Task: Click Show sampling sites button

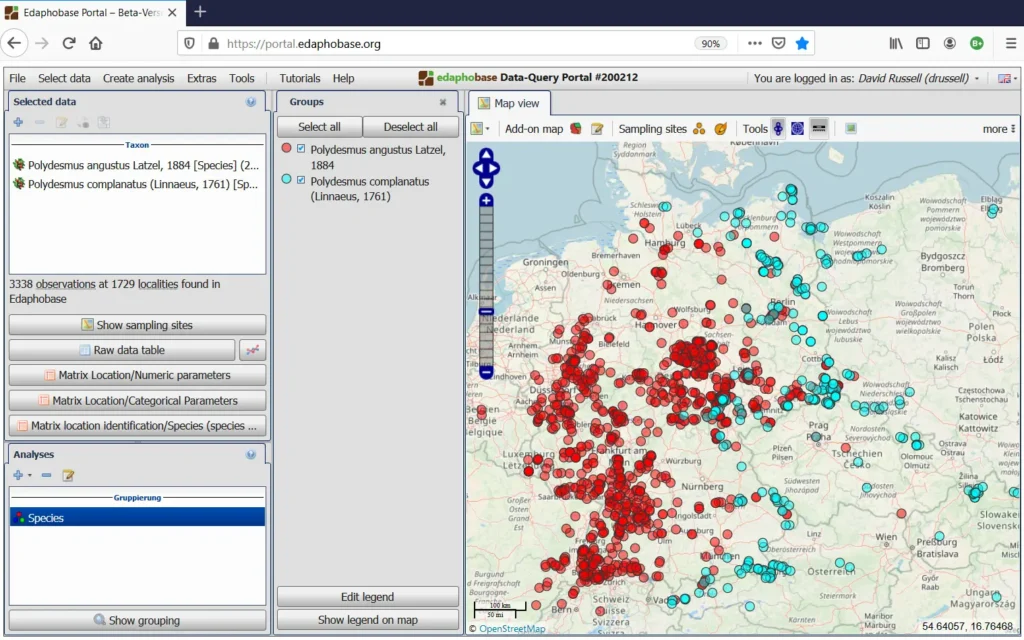Action: click(x=137, y=325)
